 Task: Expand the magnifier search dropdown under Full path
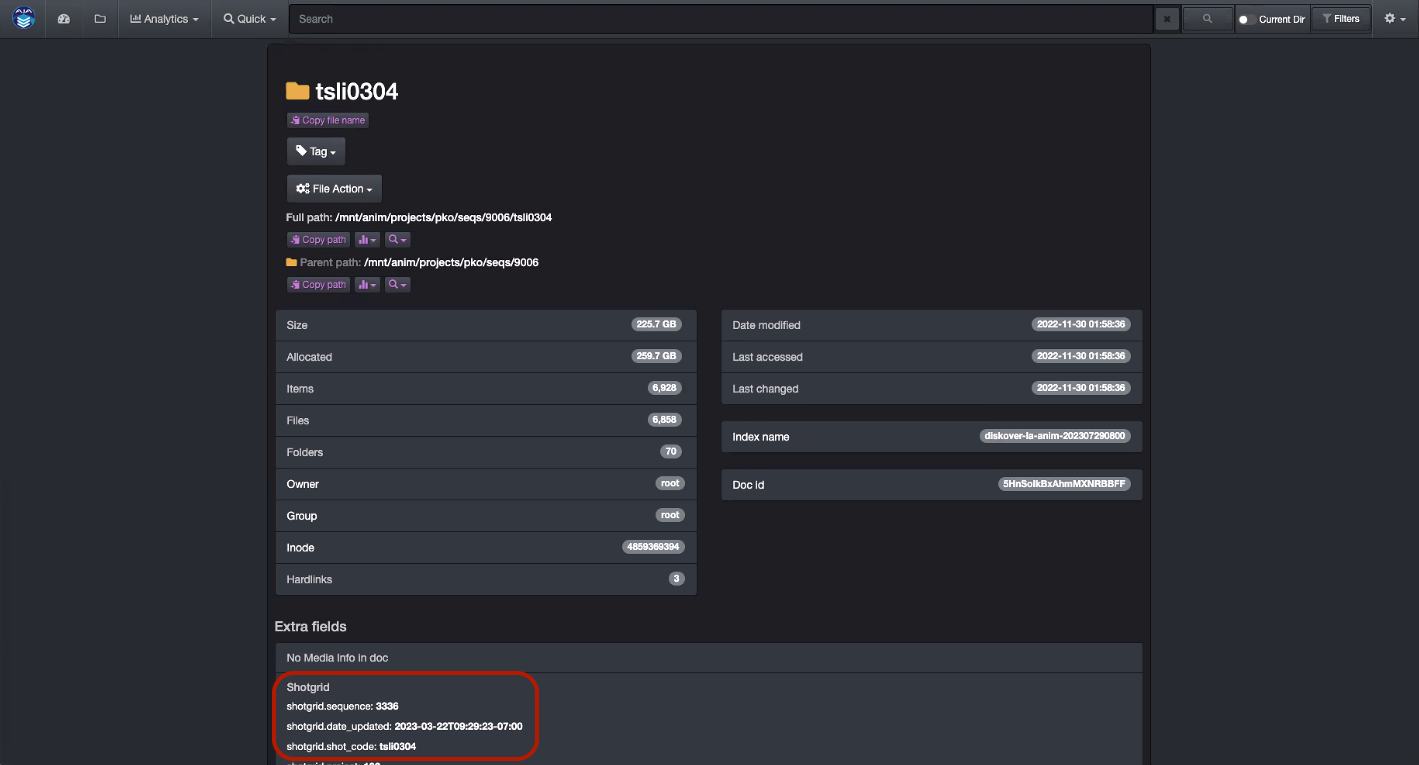[397, 239]
